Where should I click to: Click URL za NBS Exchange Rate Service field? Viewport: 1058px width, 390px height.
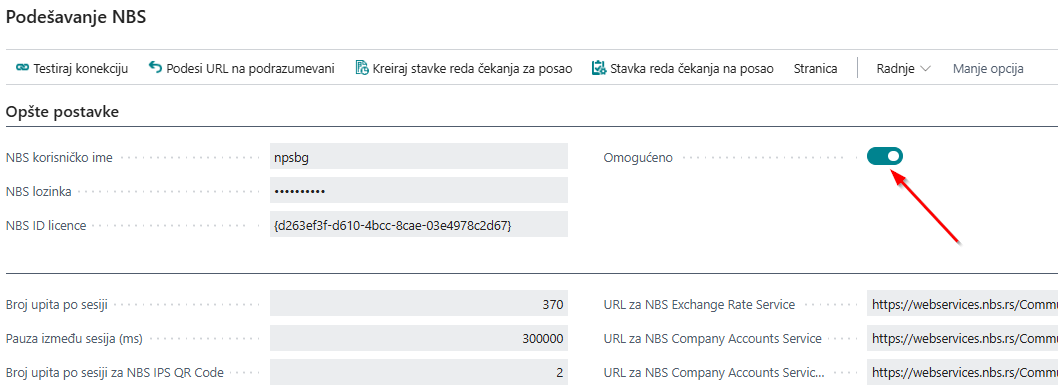[962, 304]
